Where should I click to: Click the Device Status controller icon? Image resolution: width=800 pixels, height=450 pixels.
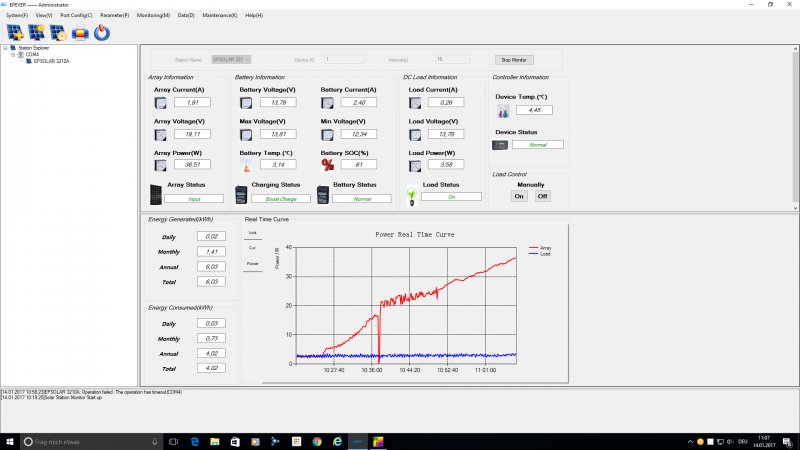(500, 145)
